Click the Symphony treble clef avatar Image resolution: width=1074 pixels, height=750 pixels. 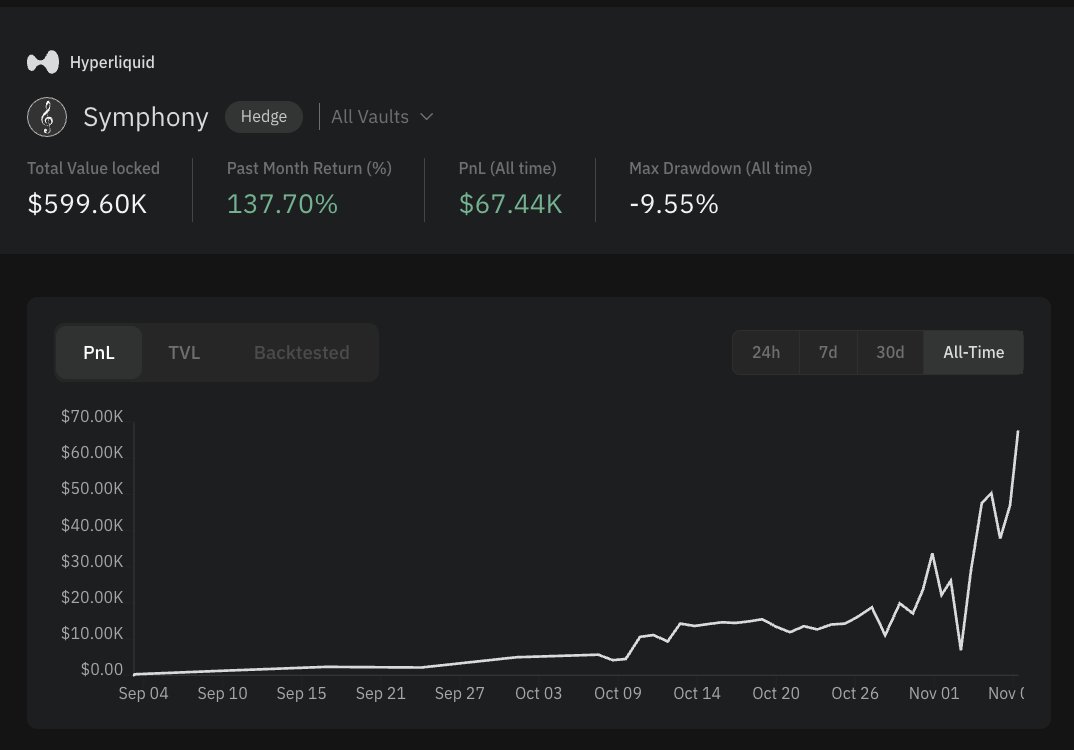(x=47, y=117)
